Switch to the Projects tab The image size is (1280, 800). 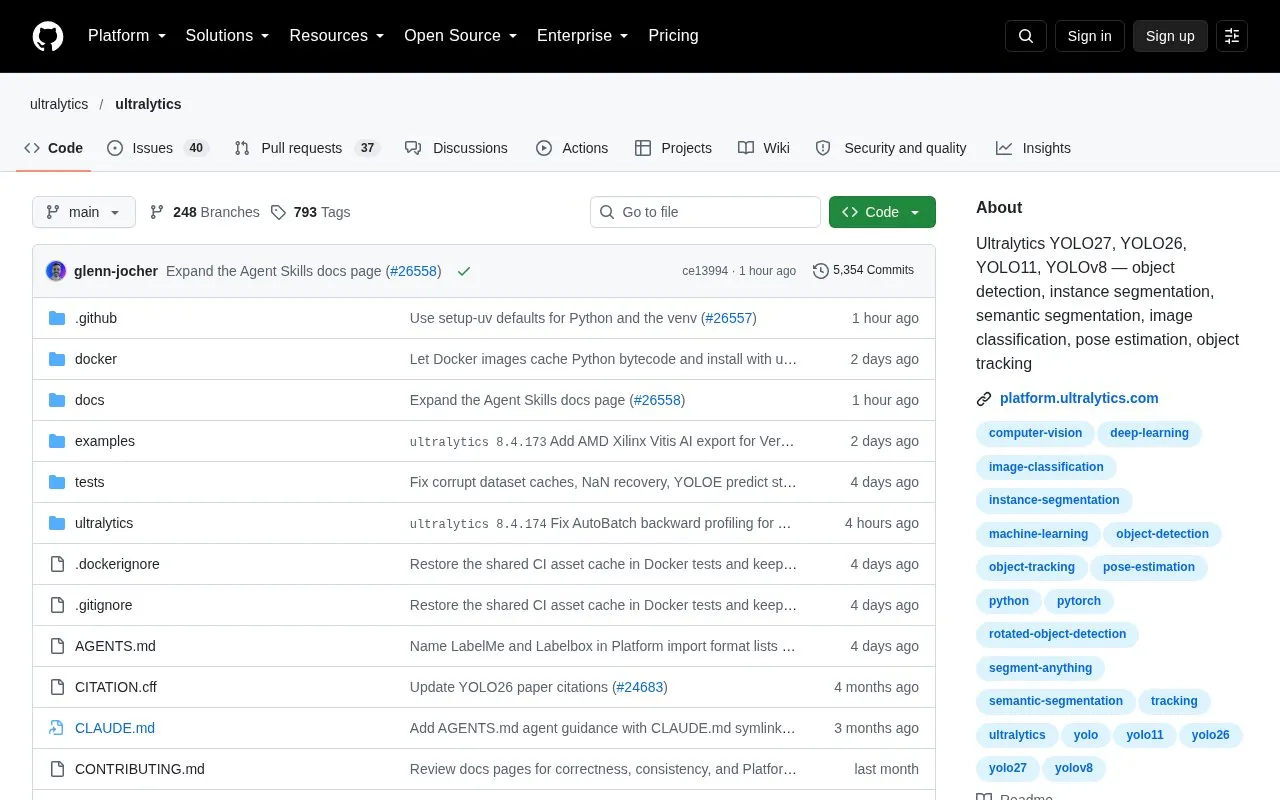[x=673, y=148]
